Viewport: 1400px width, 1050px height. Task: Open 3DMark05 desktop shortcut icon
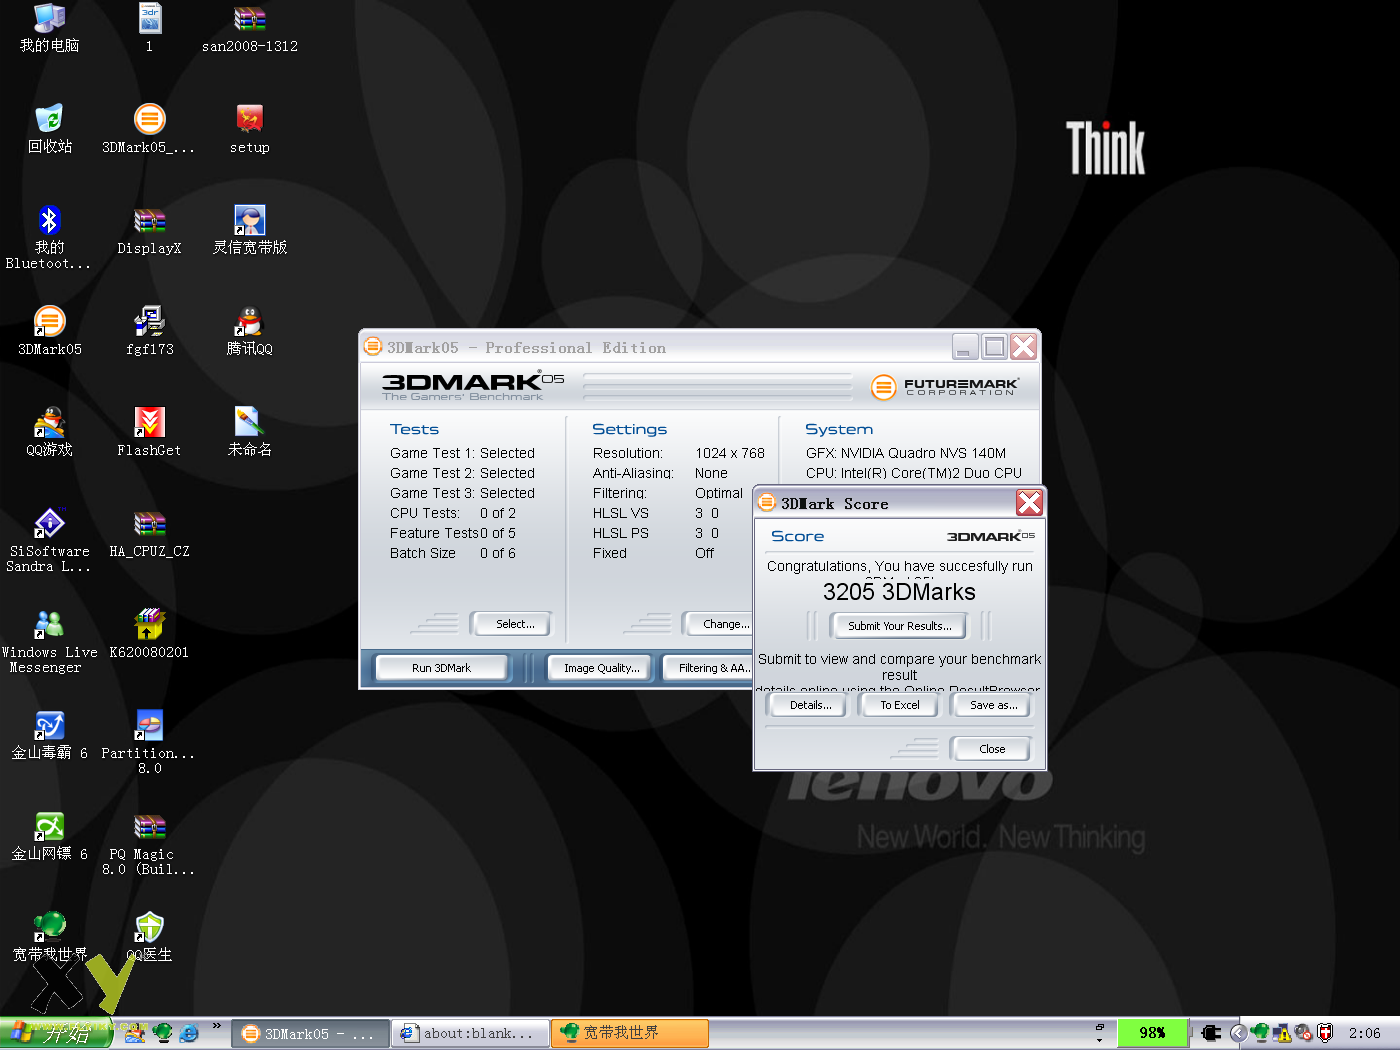(x=49, y=323)
